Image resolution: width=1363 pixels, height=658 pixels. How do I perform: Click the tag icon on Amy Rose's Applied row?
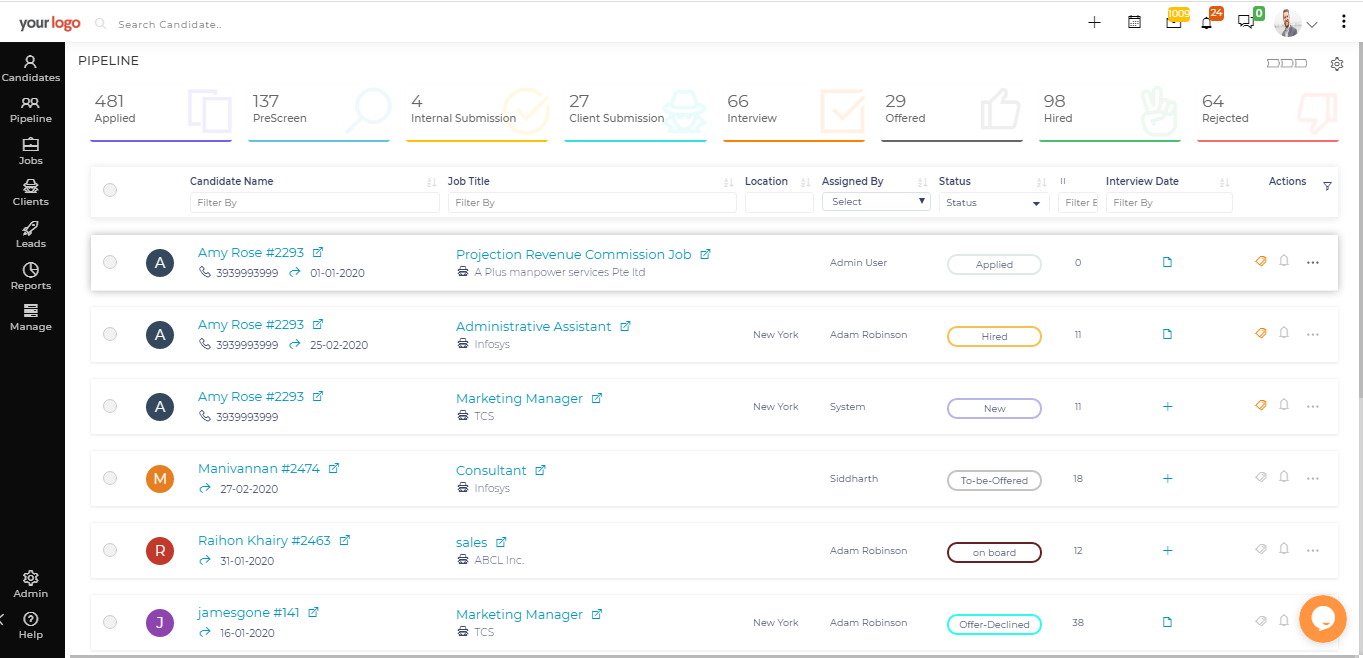point(1260,260)
